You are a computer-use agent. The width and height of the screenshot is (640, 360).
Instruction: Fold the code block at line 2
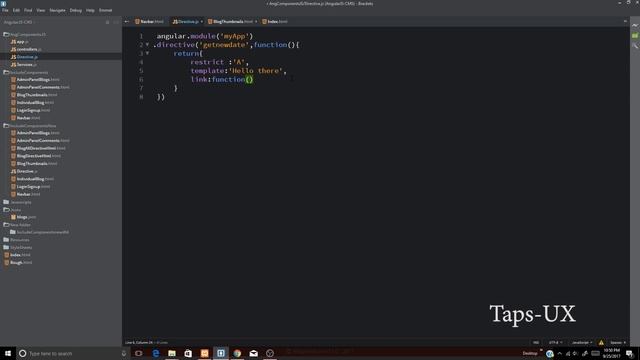tap(147, 44)
